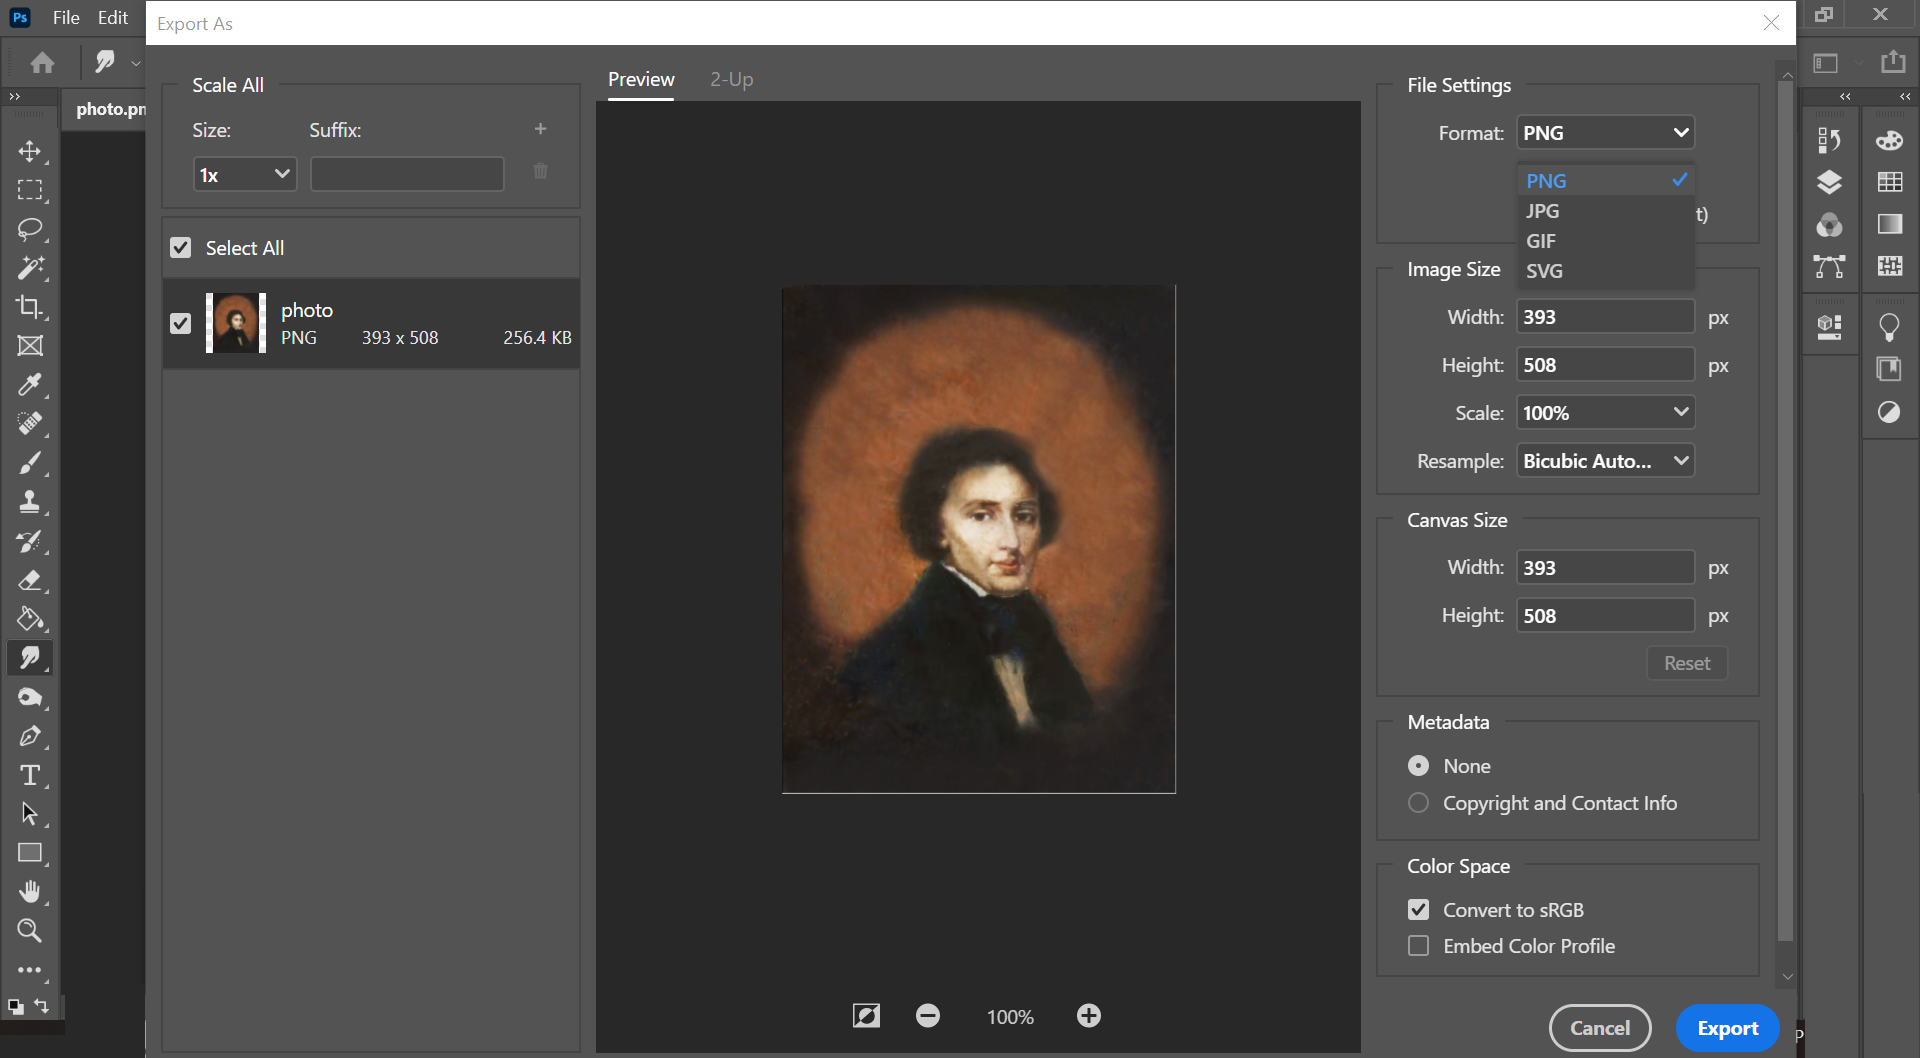Viewport: 1920px width, 1058px height.
Task: Click the Reset canvas size button
Action: pos(1687,663)
